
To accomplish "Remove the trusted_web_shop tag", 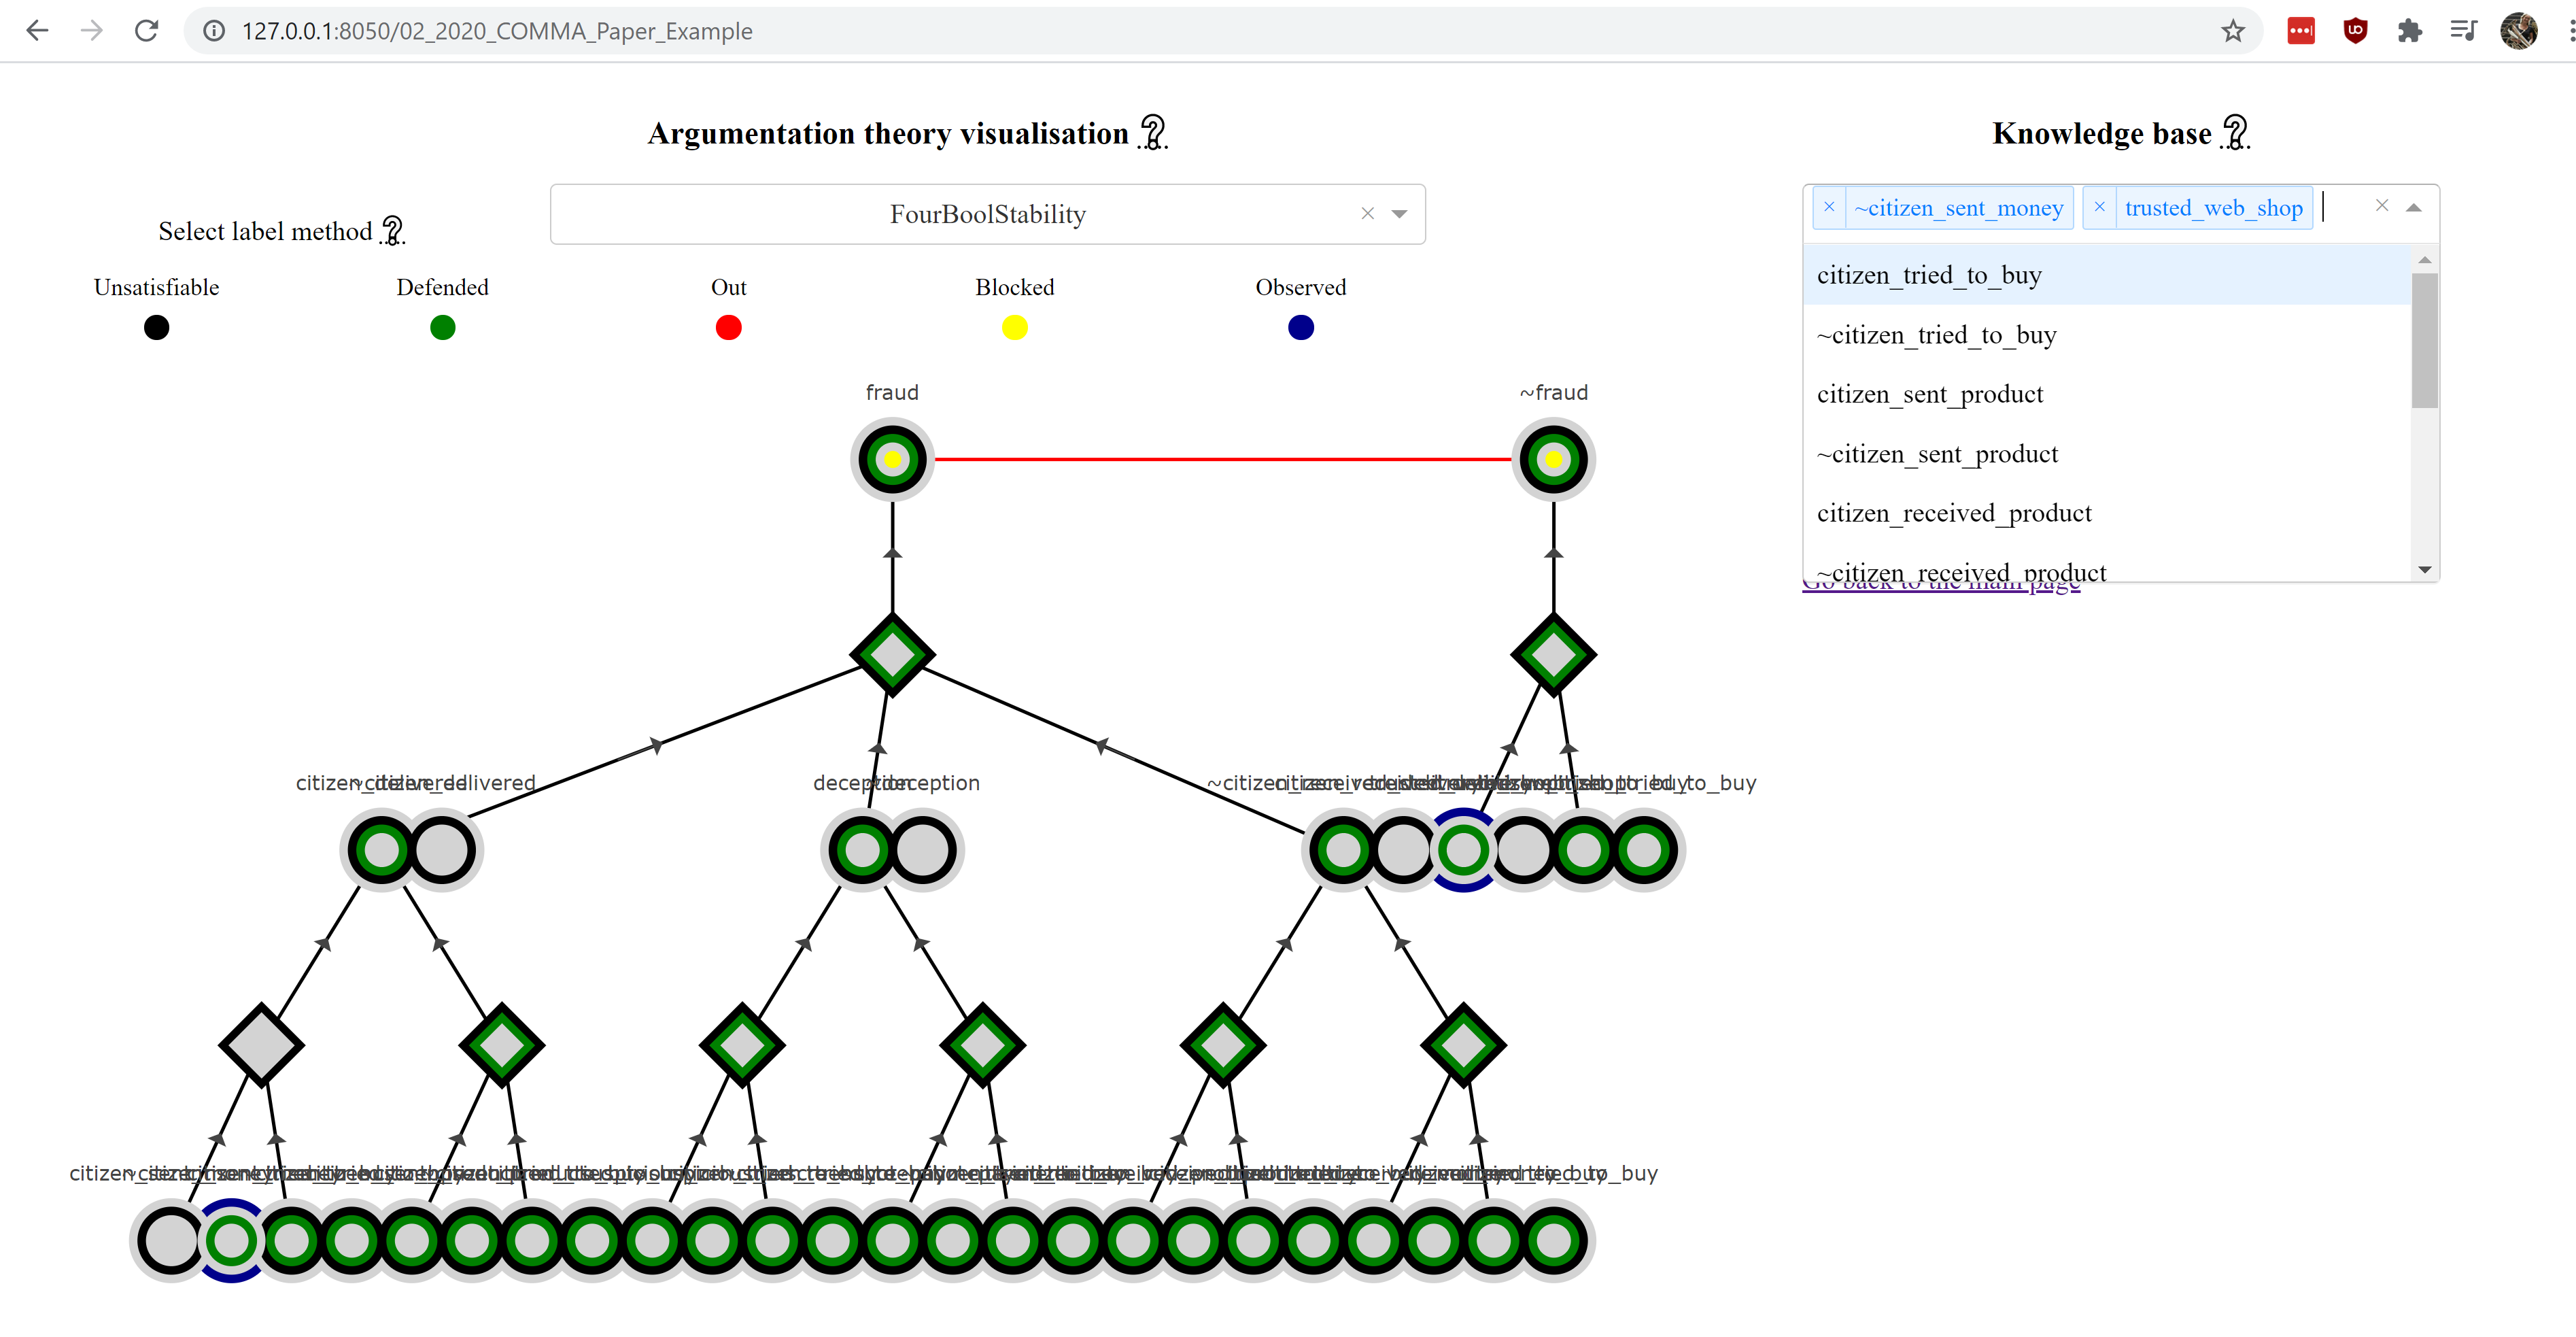I will point(2099,208).
